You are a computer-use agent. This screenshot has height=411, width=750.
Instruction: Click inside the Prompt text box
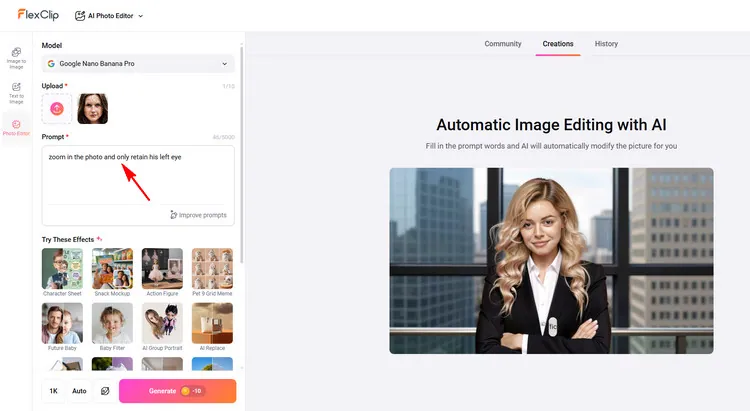point(138,175)
